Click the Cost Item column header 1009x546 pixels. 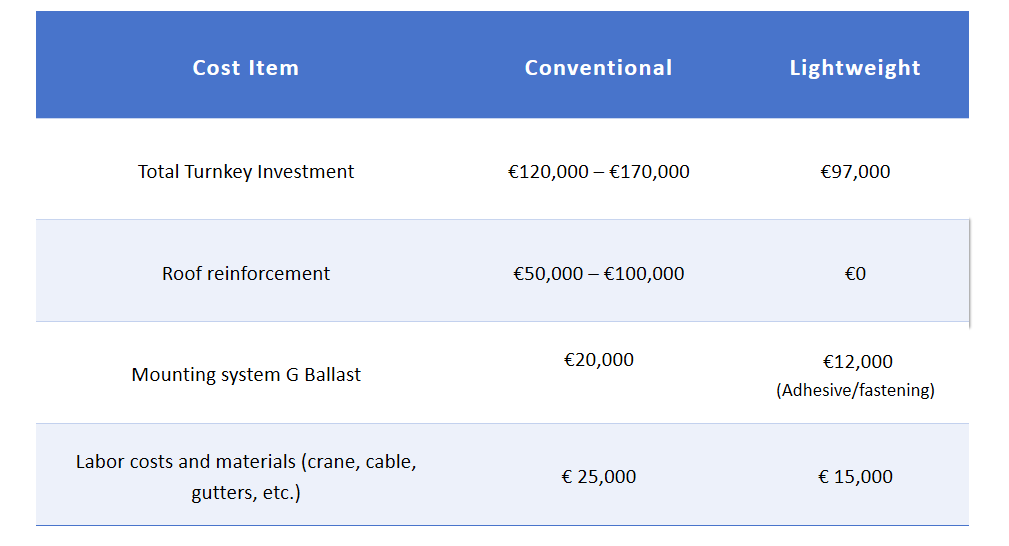pos(246,68)
